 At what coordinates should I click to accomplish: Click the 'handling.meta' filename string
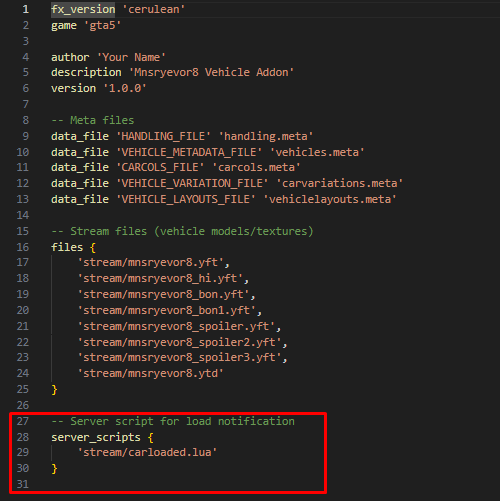click(266, 136)
